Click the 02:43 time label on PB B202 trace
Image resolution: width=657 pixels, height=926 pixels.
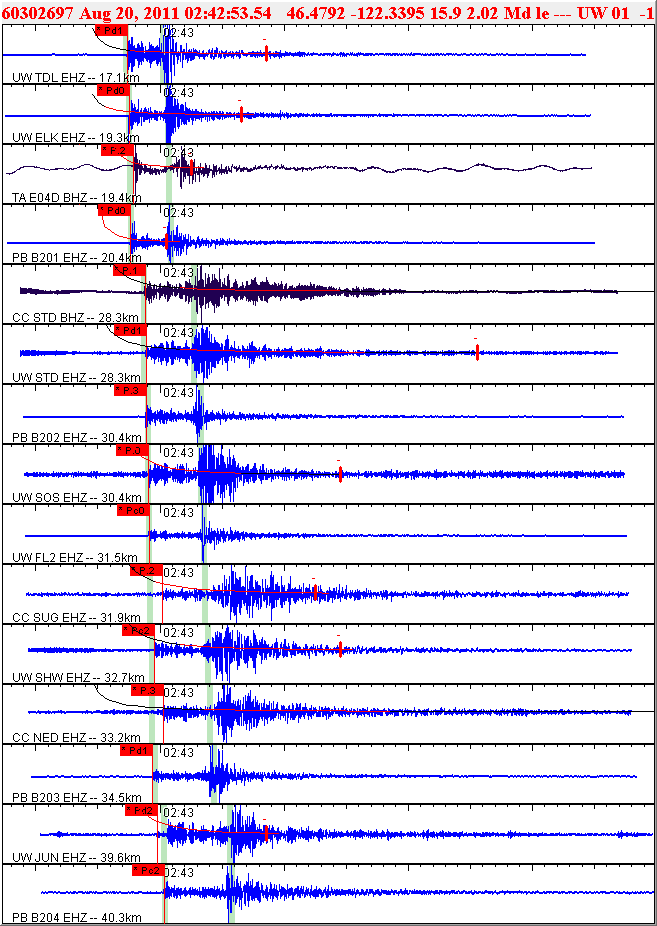pyautogui.click(x=178, y=393)
